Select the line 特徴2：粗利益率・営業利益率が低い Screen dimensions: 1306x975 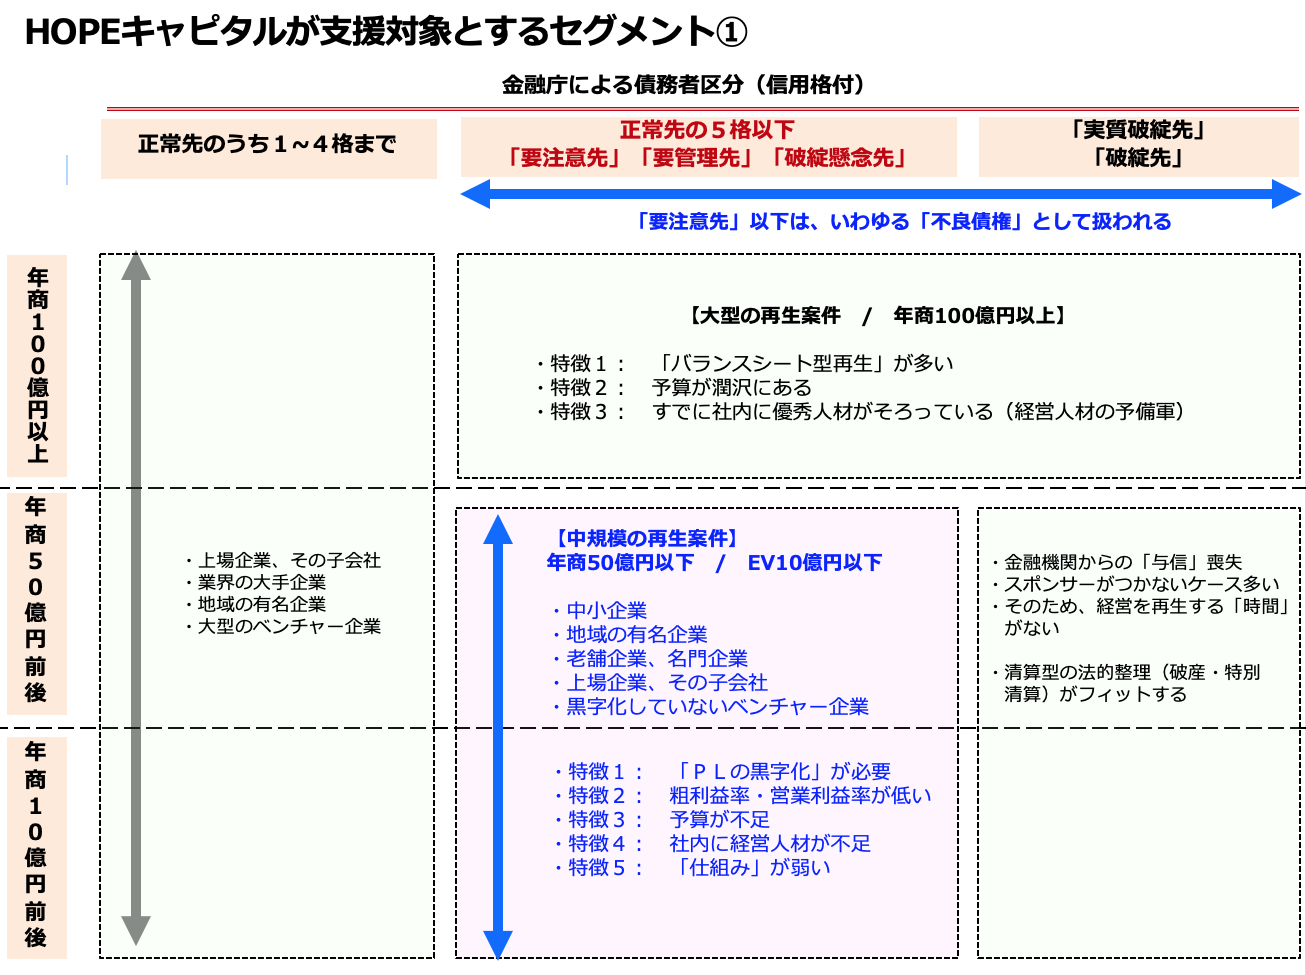point(741,795)
